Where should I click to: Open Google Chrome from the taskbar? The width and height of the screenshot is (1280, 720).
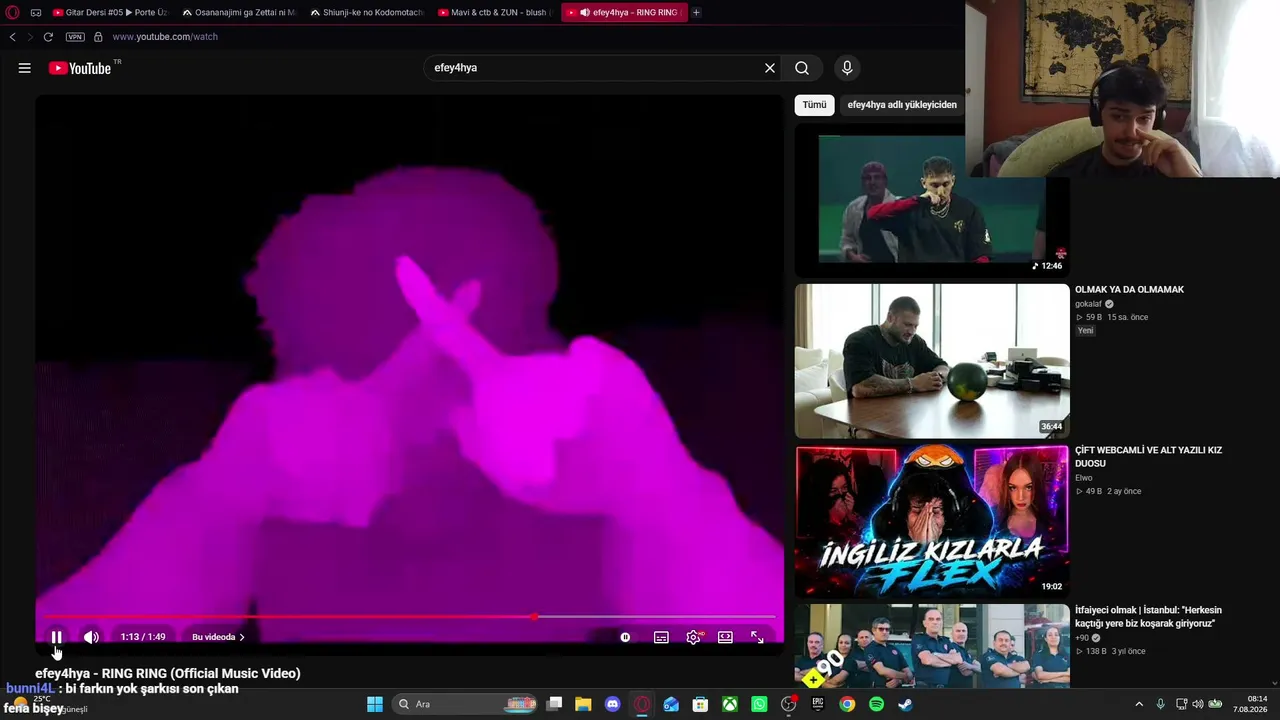click(847, 704)
